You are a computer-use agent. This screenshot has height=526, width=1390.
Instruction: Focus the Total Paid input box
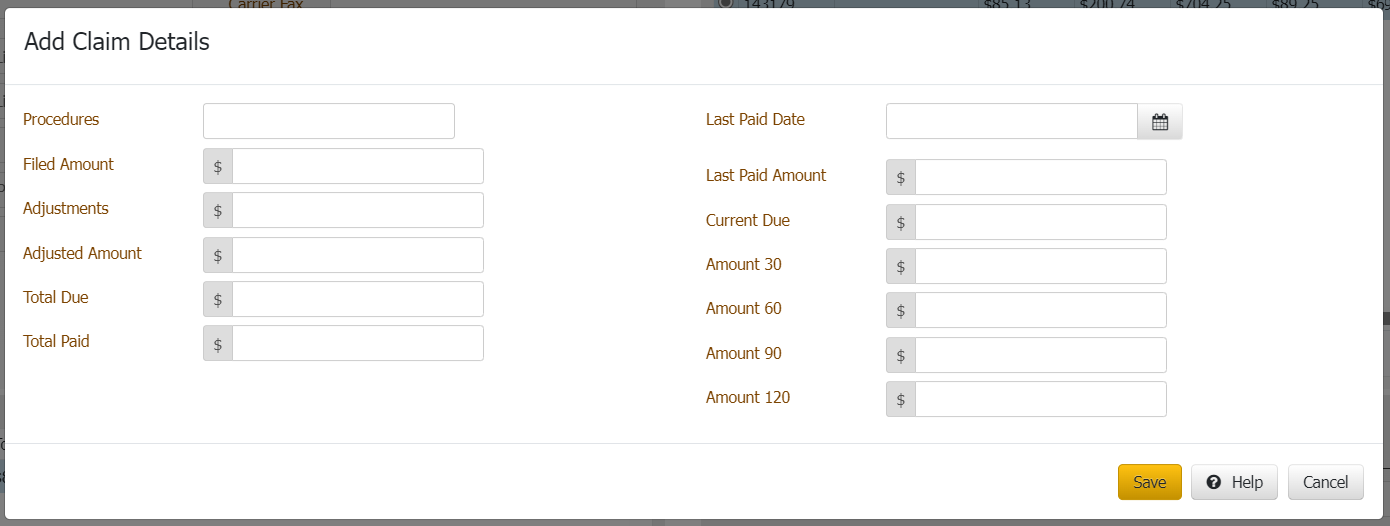pos(357,343)
